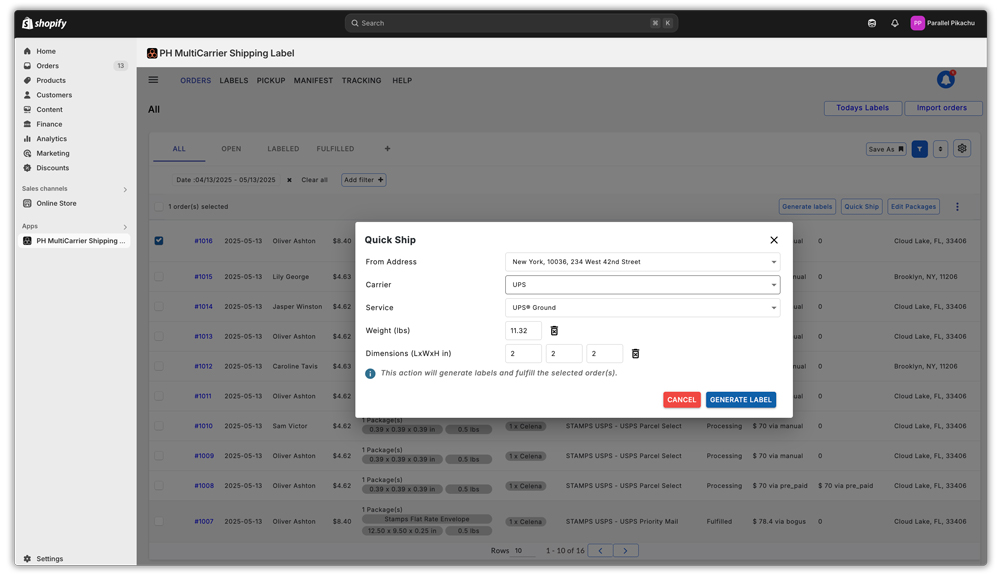Click the sort arrows icon button
The image size is (1000, 578).
[x=940, y=149]
